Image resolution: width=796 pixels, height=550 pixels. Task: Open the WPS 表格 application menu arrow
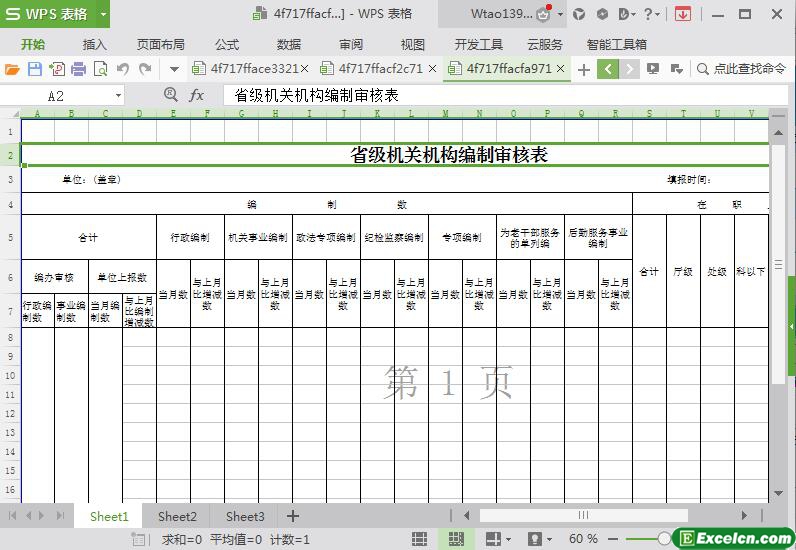tap(103, 14)
